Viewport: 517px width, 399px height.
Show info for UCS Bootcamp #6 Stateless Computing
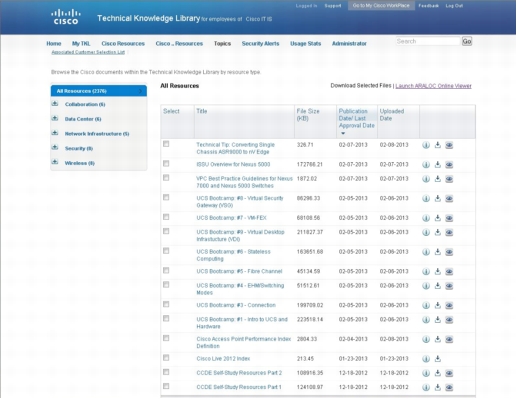[x=426, y=252]
